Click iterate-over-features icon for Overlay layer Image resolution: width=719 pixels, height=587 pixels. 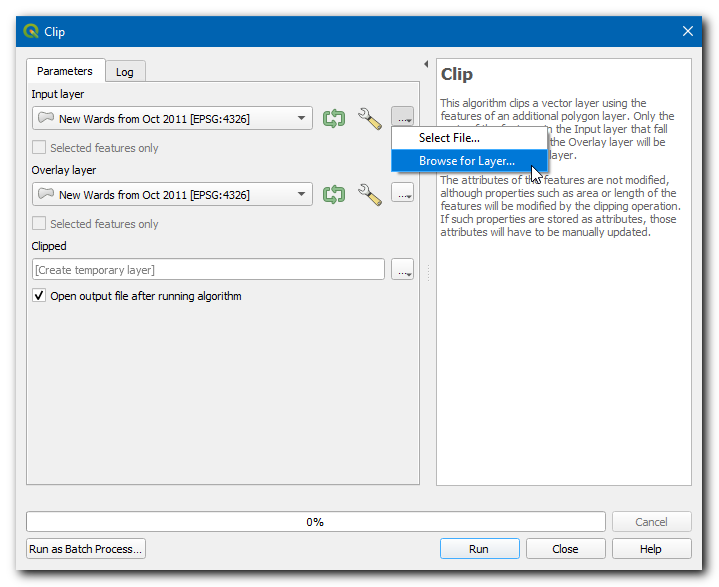[334, 194]
